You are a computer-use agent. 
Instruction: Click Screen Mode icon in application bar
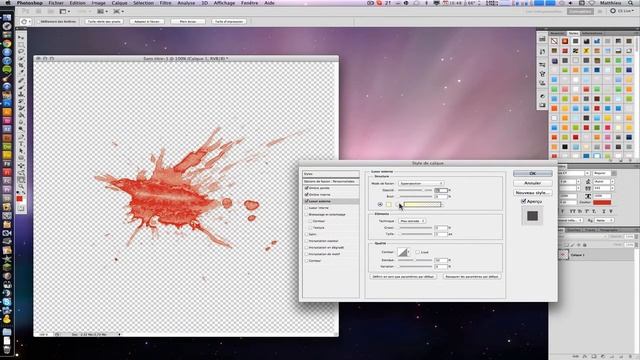[x=118, y=11]
